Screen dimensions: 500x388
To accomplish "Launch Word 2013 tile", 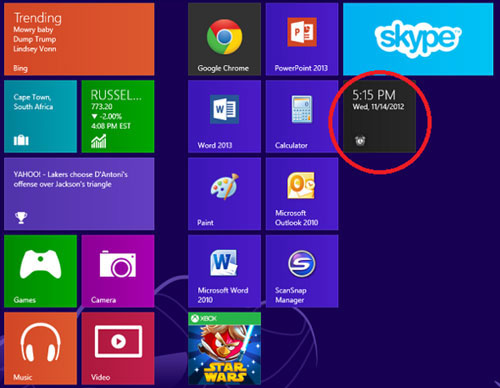I will [x=224, y=116].
